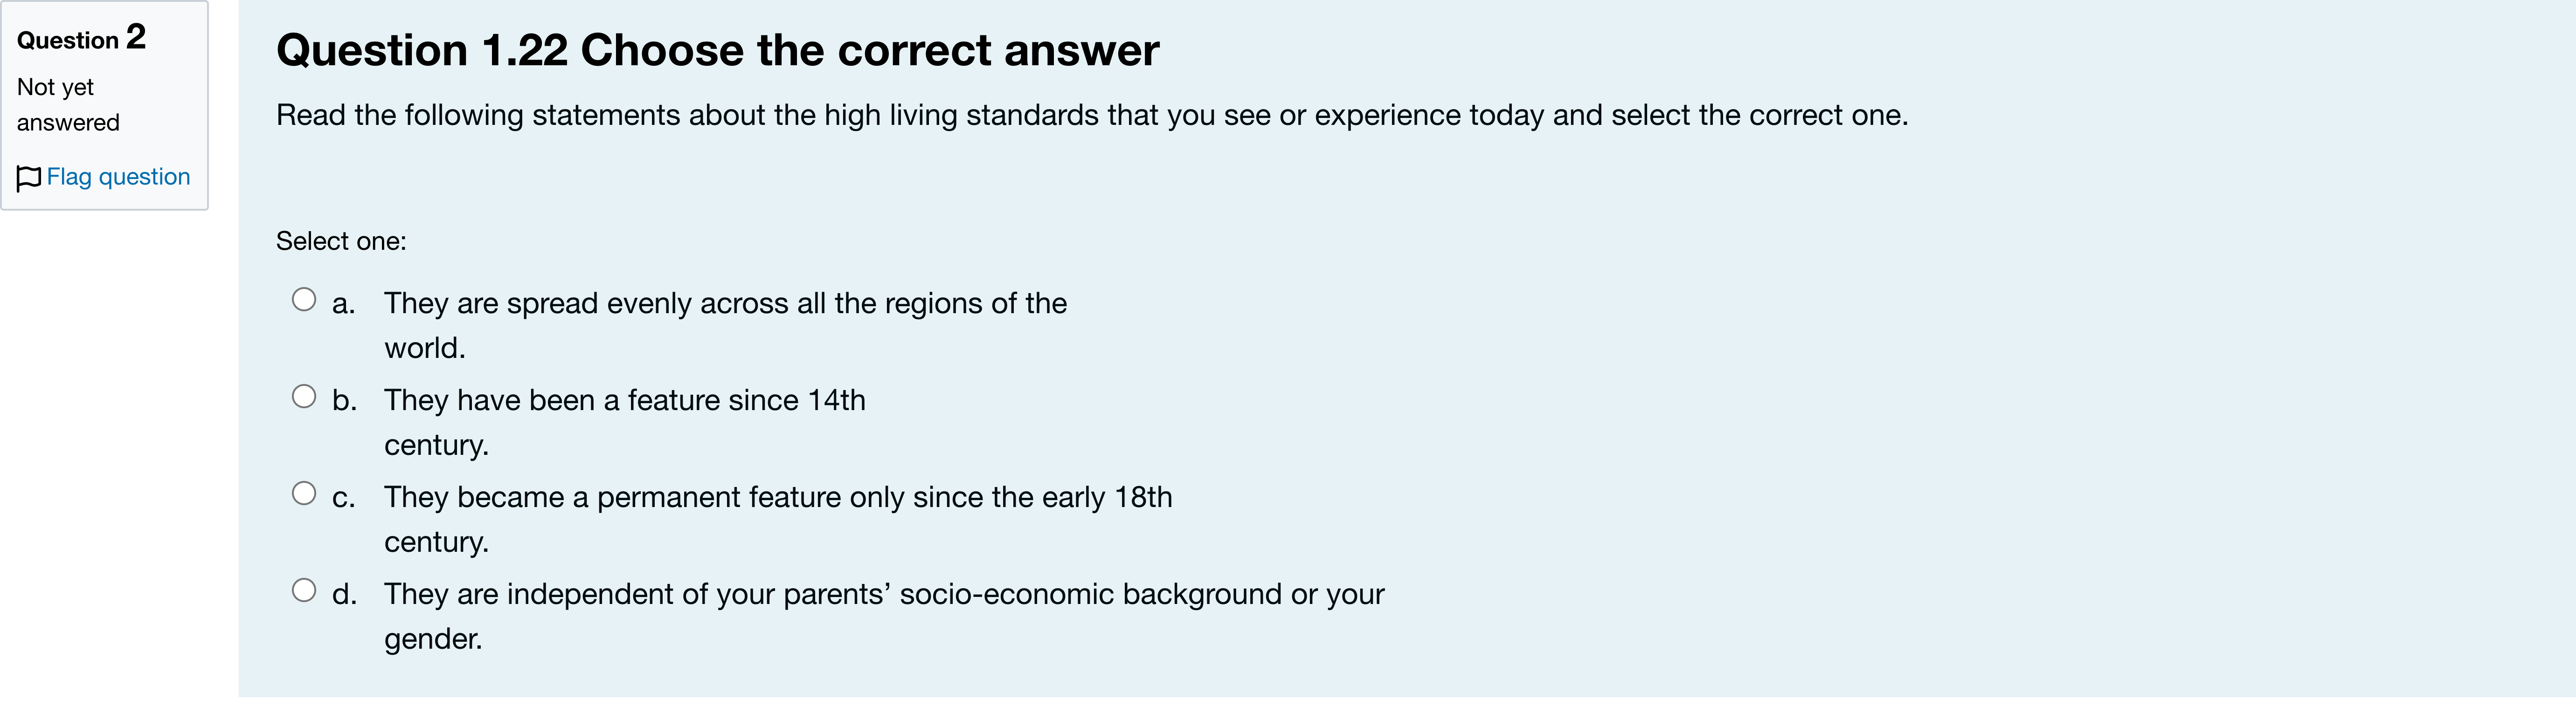Choose radio button for option b
Image resolution: width=2576 pixels, height=727 pixels.
pos(304,396)
